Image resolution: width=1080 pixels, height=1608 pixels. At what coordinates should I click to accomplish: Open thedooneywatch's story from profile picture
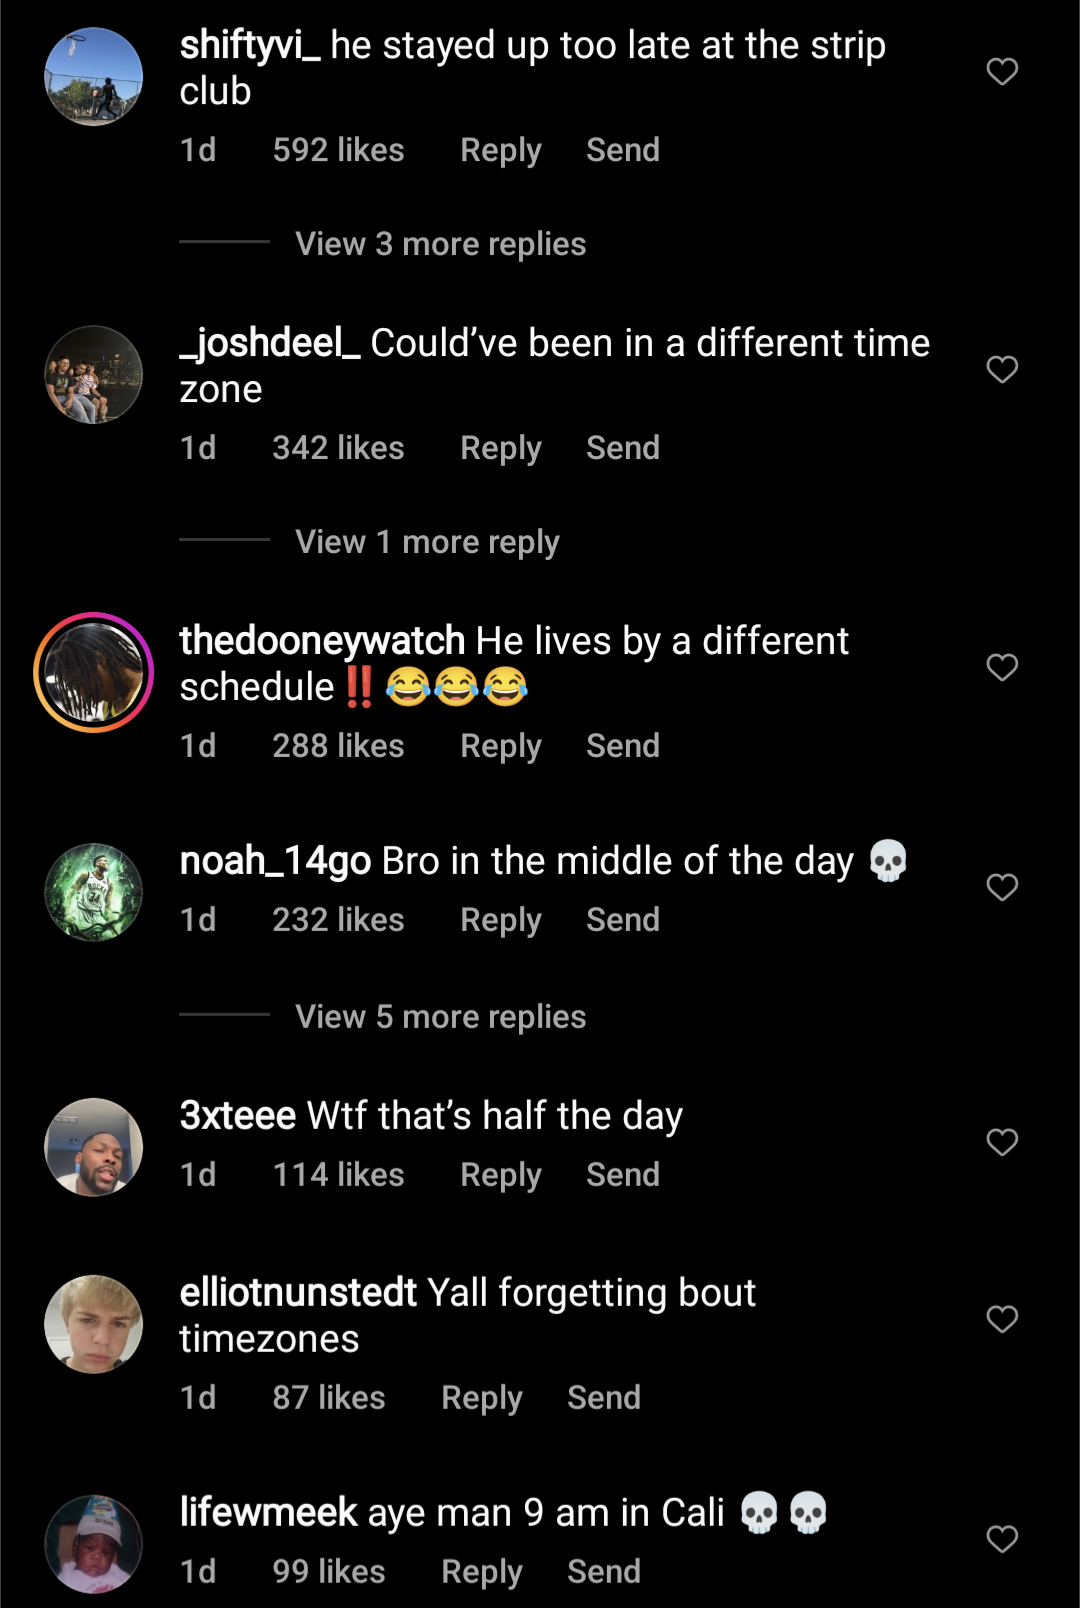tap(94, 672)
